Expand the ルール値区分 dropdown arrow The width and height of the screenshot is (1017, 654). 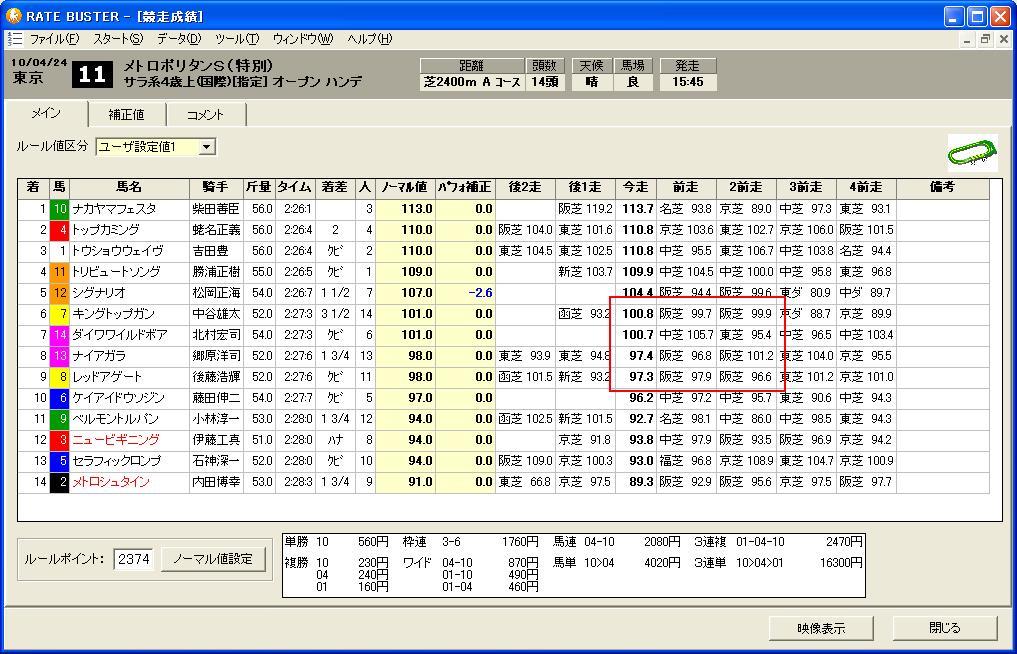(206, 147)
